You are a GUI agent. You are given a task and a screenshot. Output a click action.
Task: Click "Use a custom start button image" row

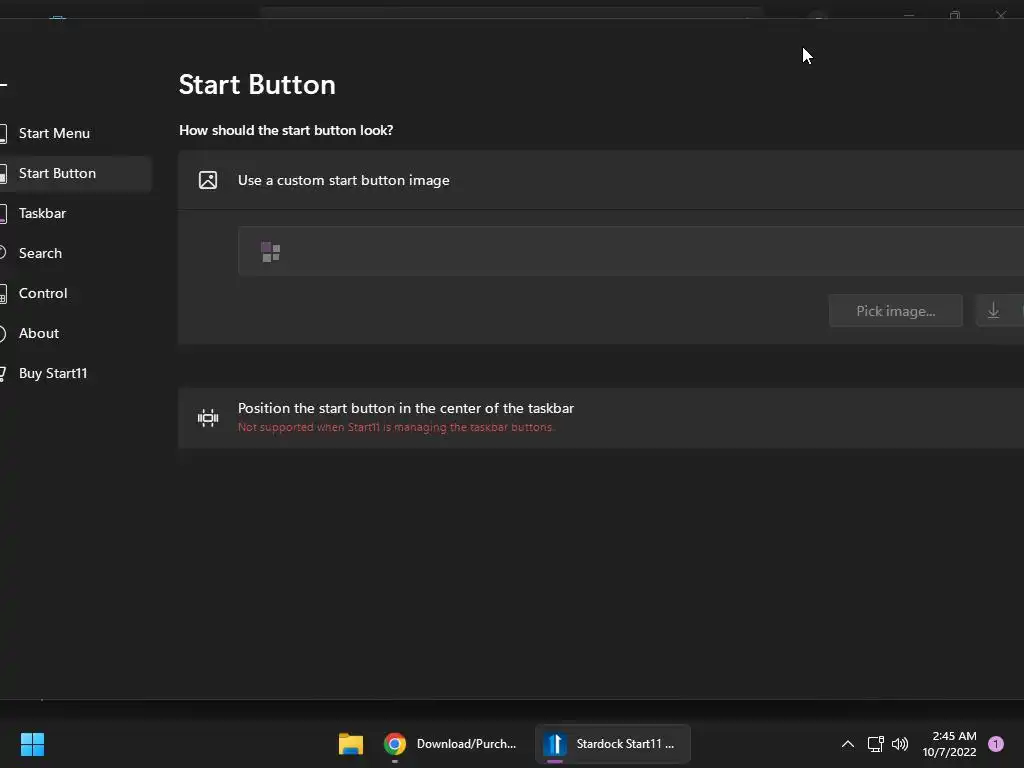coord(601,180)
